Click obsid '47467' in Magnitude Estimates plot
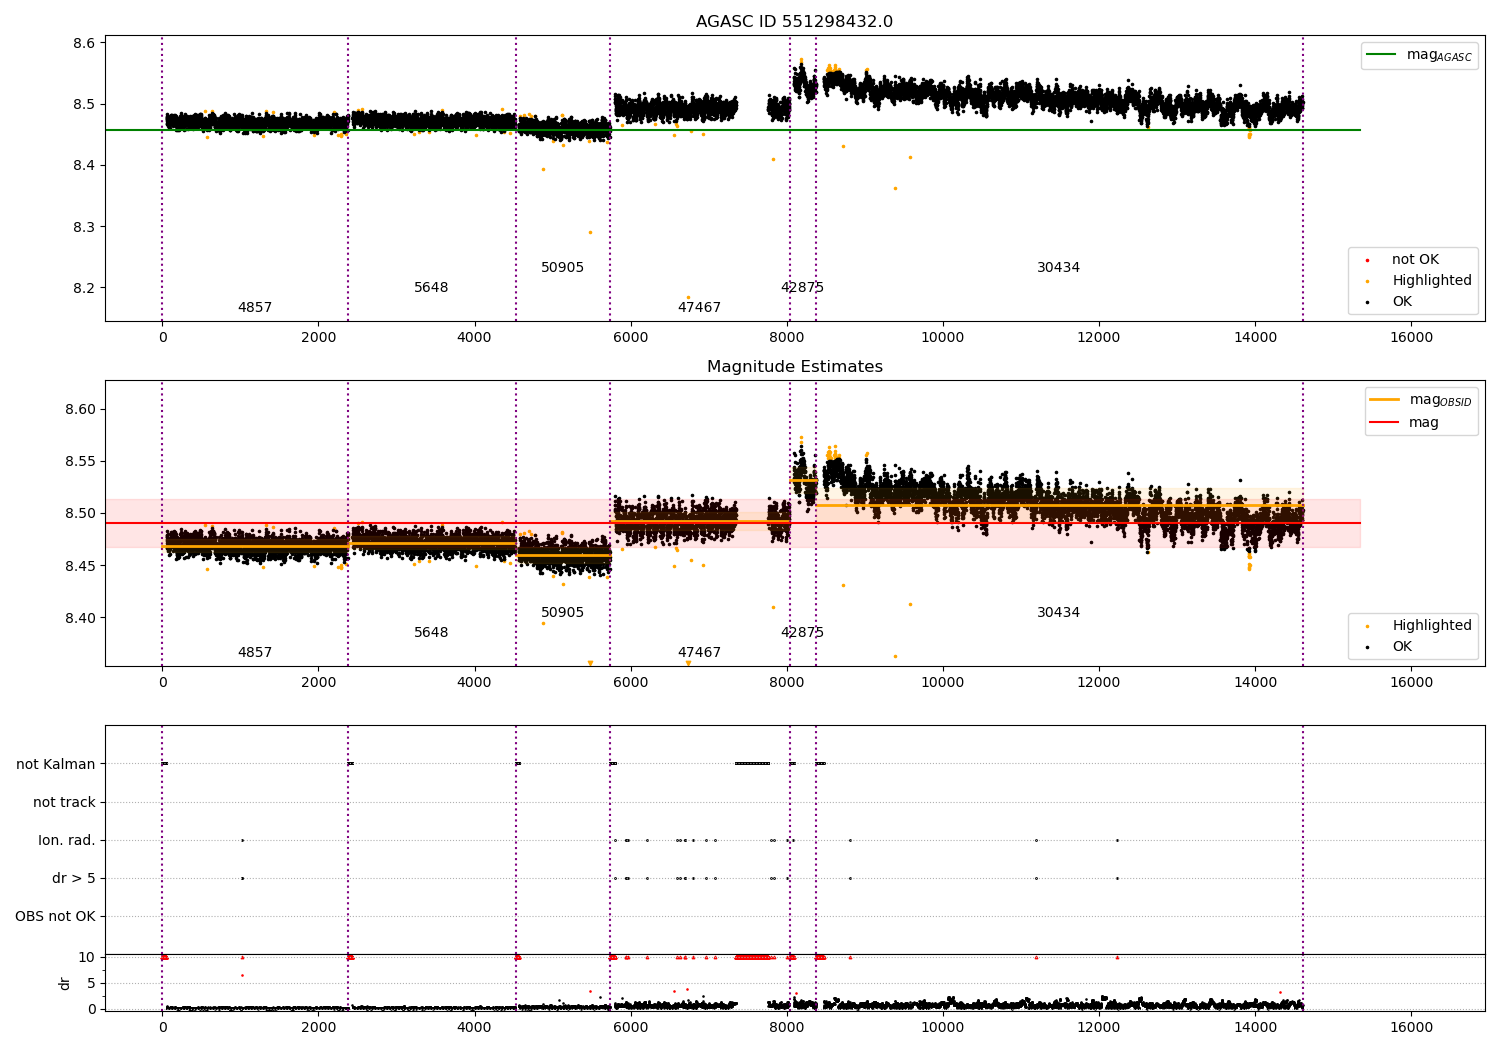 tap(699, 653)
